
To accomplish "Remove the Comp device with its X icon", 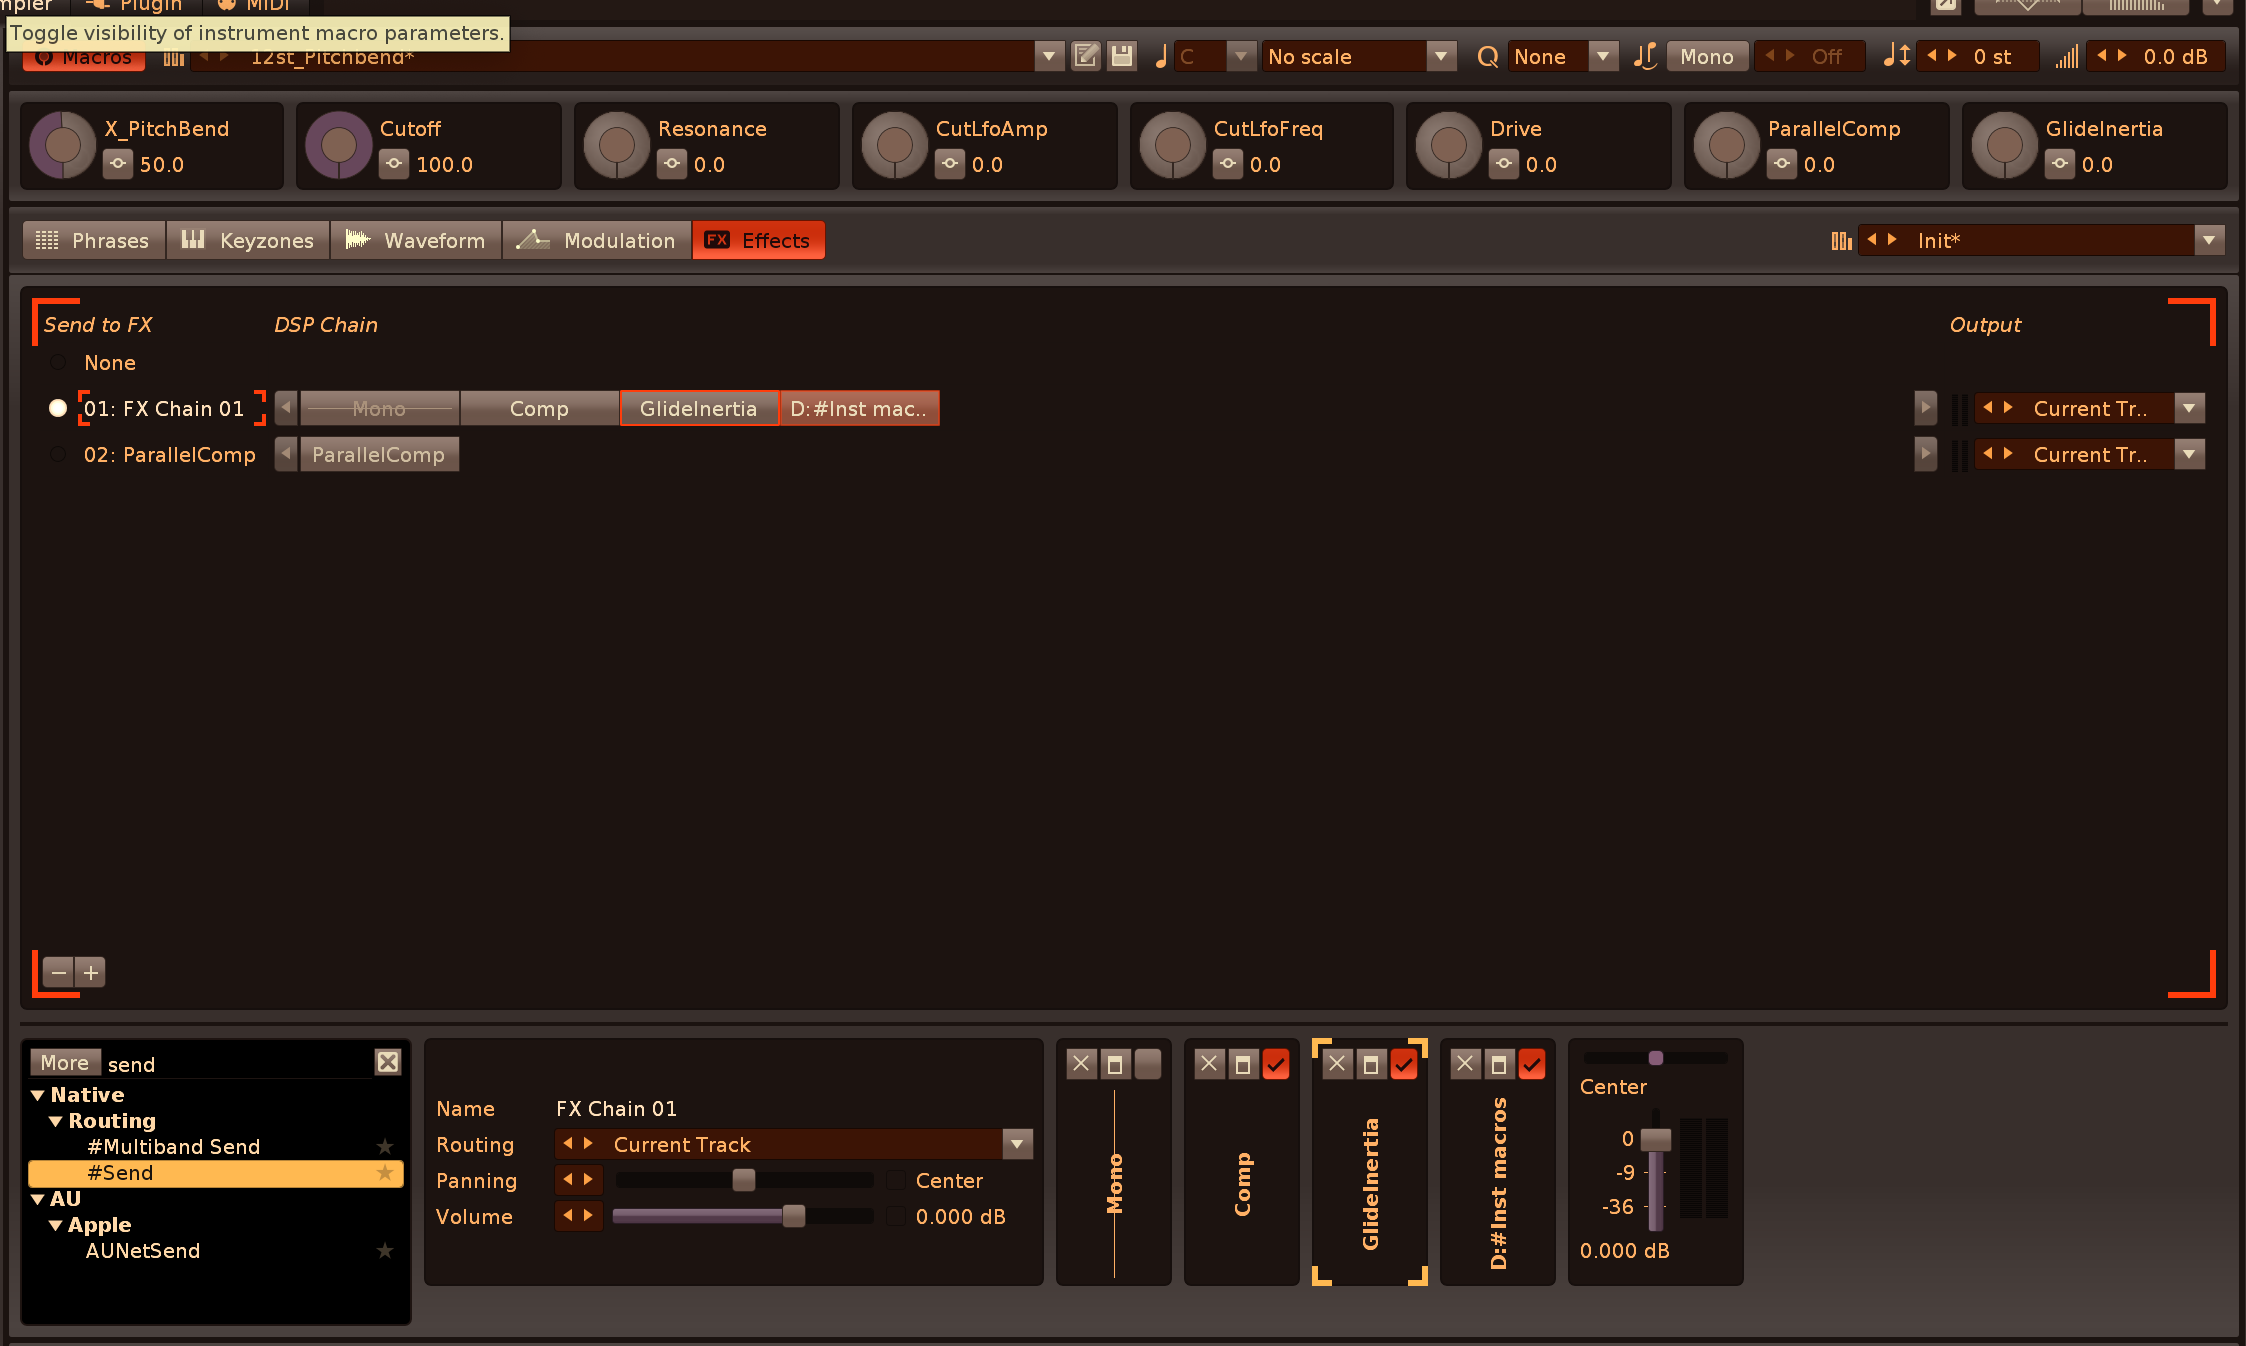I will pos(1209,1064).
